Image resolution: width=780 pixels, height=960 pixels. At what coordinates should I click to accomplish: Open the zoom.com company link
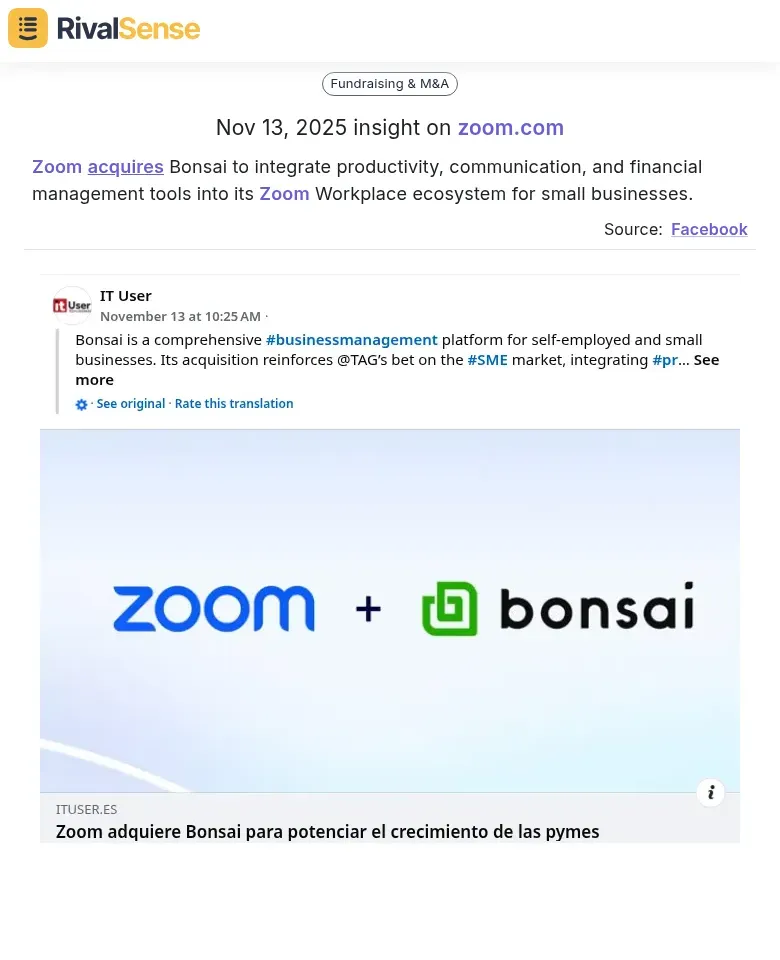click(x=510, y=127)
